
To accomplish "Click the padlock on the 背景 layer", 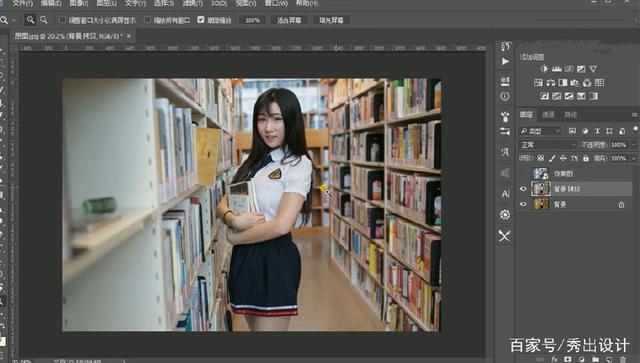I will pyautogui.click(x=621, y=204).
